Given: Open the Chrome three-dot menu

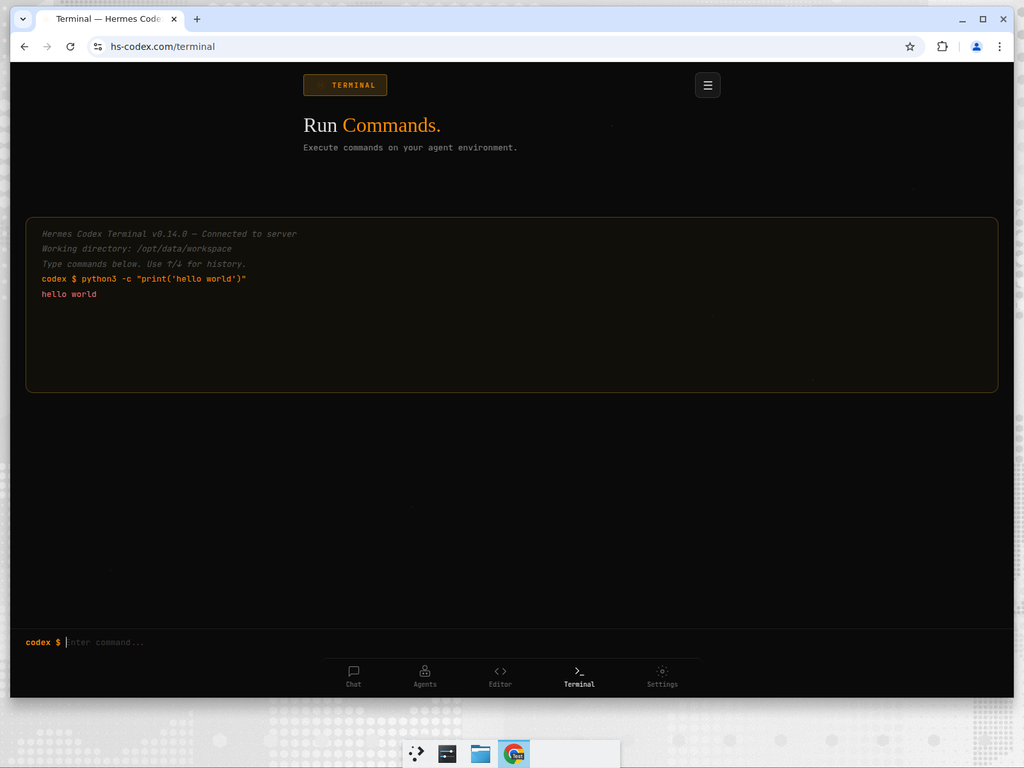Looking at the screenshot, I should 999,46.
